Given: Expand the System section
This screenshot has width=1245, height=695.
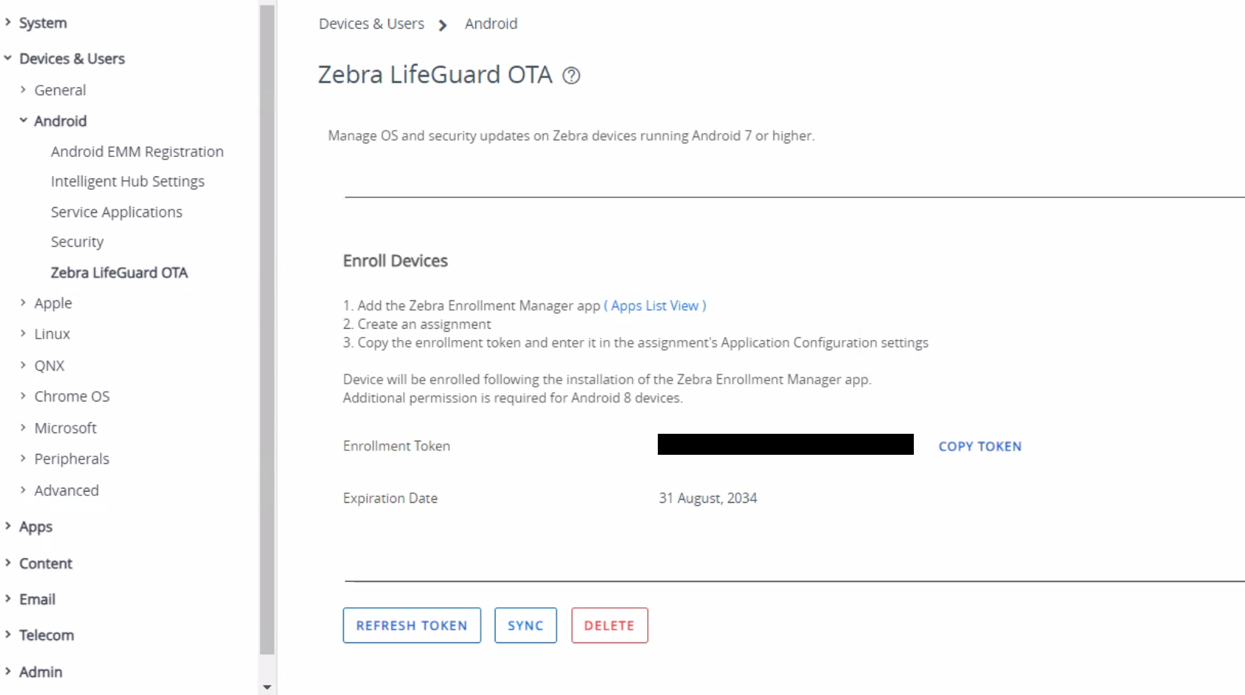Looking at the screenshot, I should (x=41, y=22).
